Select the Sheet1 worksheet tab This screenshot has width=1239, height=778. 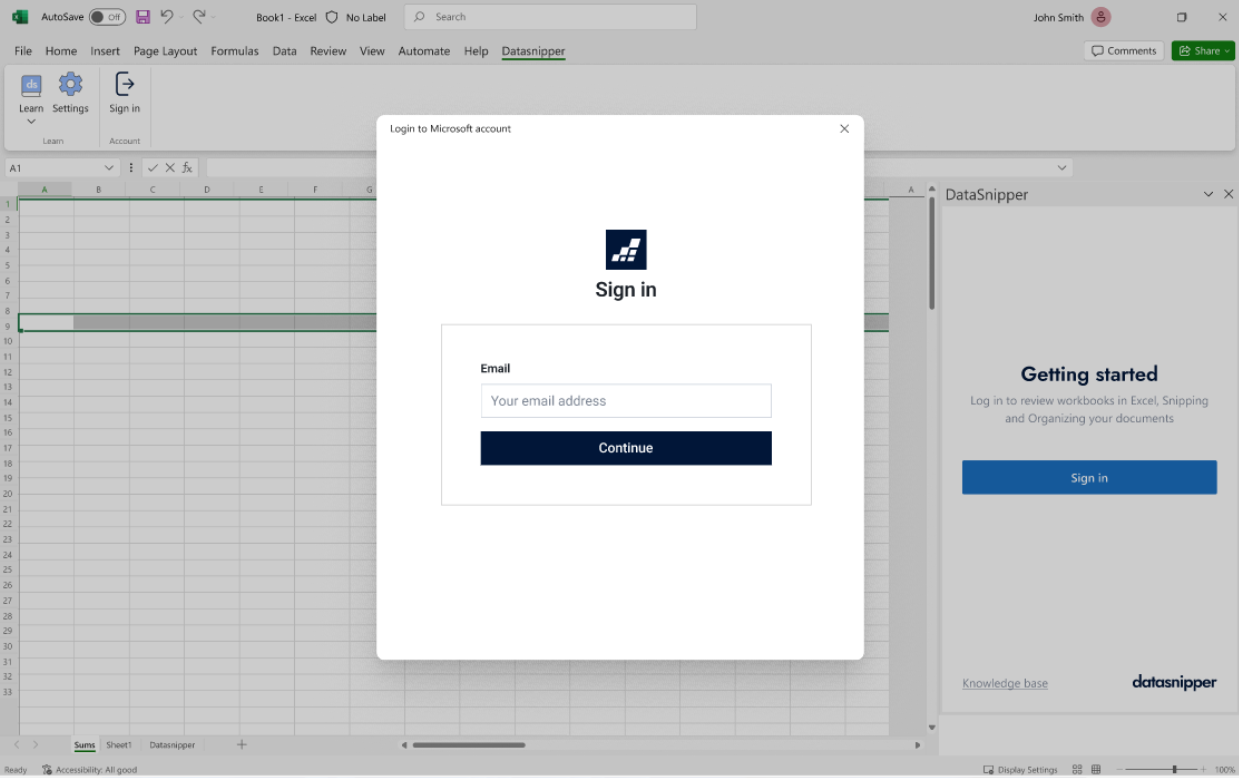[x=118, y=744]
